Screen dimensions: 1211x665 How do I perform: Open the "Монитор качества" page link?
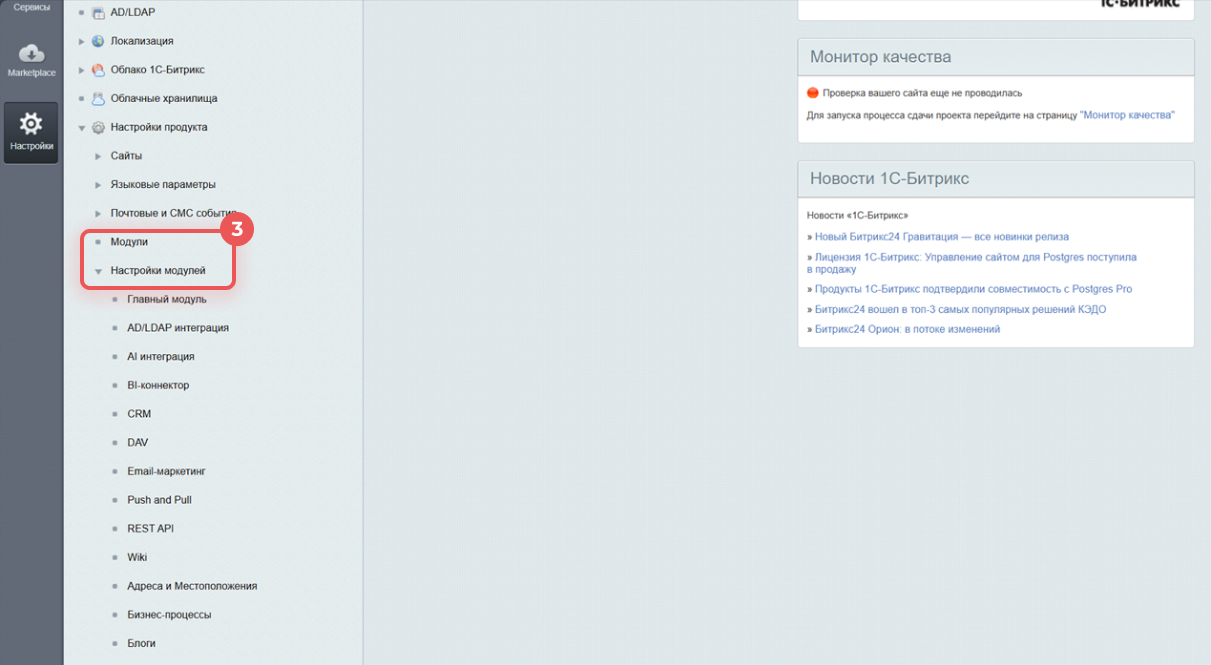(x=1127, y=115)
